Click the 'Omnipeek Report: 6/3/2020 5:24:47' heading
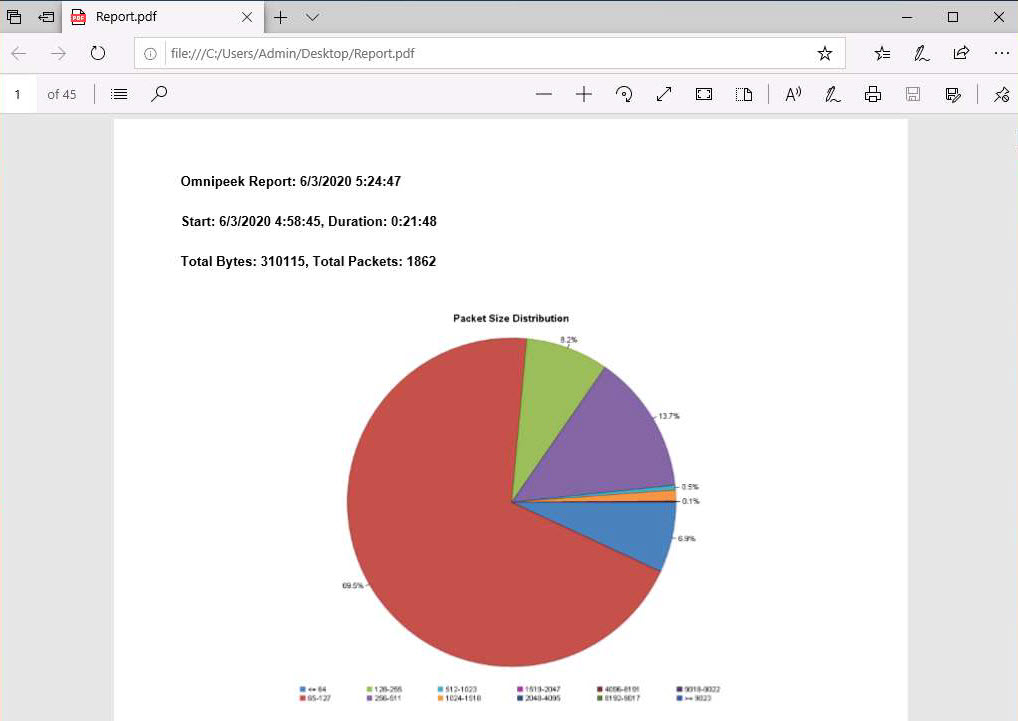The width and height of the screenshot is (1018, 721). [290, 182]
